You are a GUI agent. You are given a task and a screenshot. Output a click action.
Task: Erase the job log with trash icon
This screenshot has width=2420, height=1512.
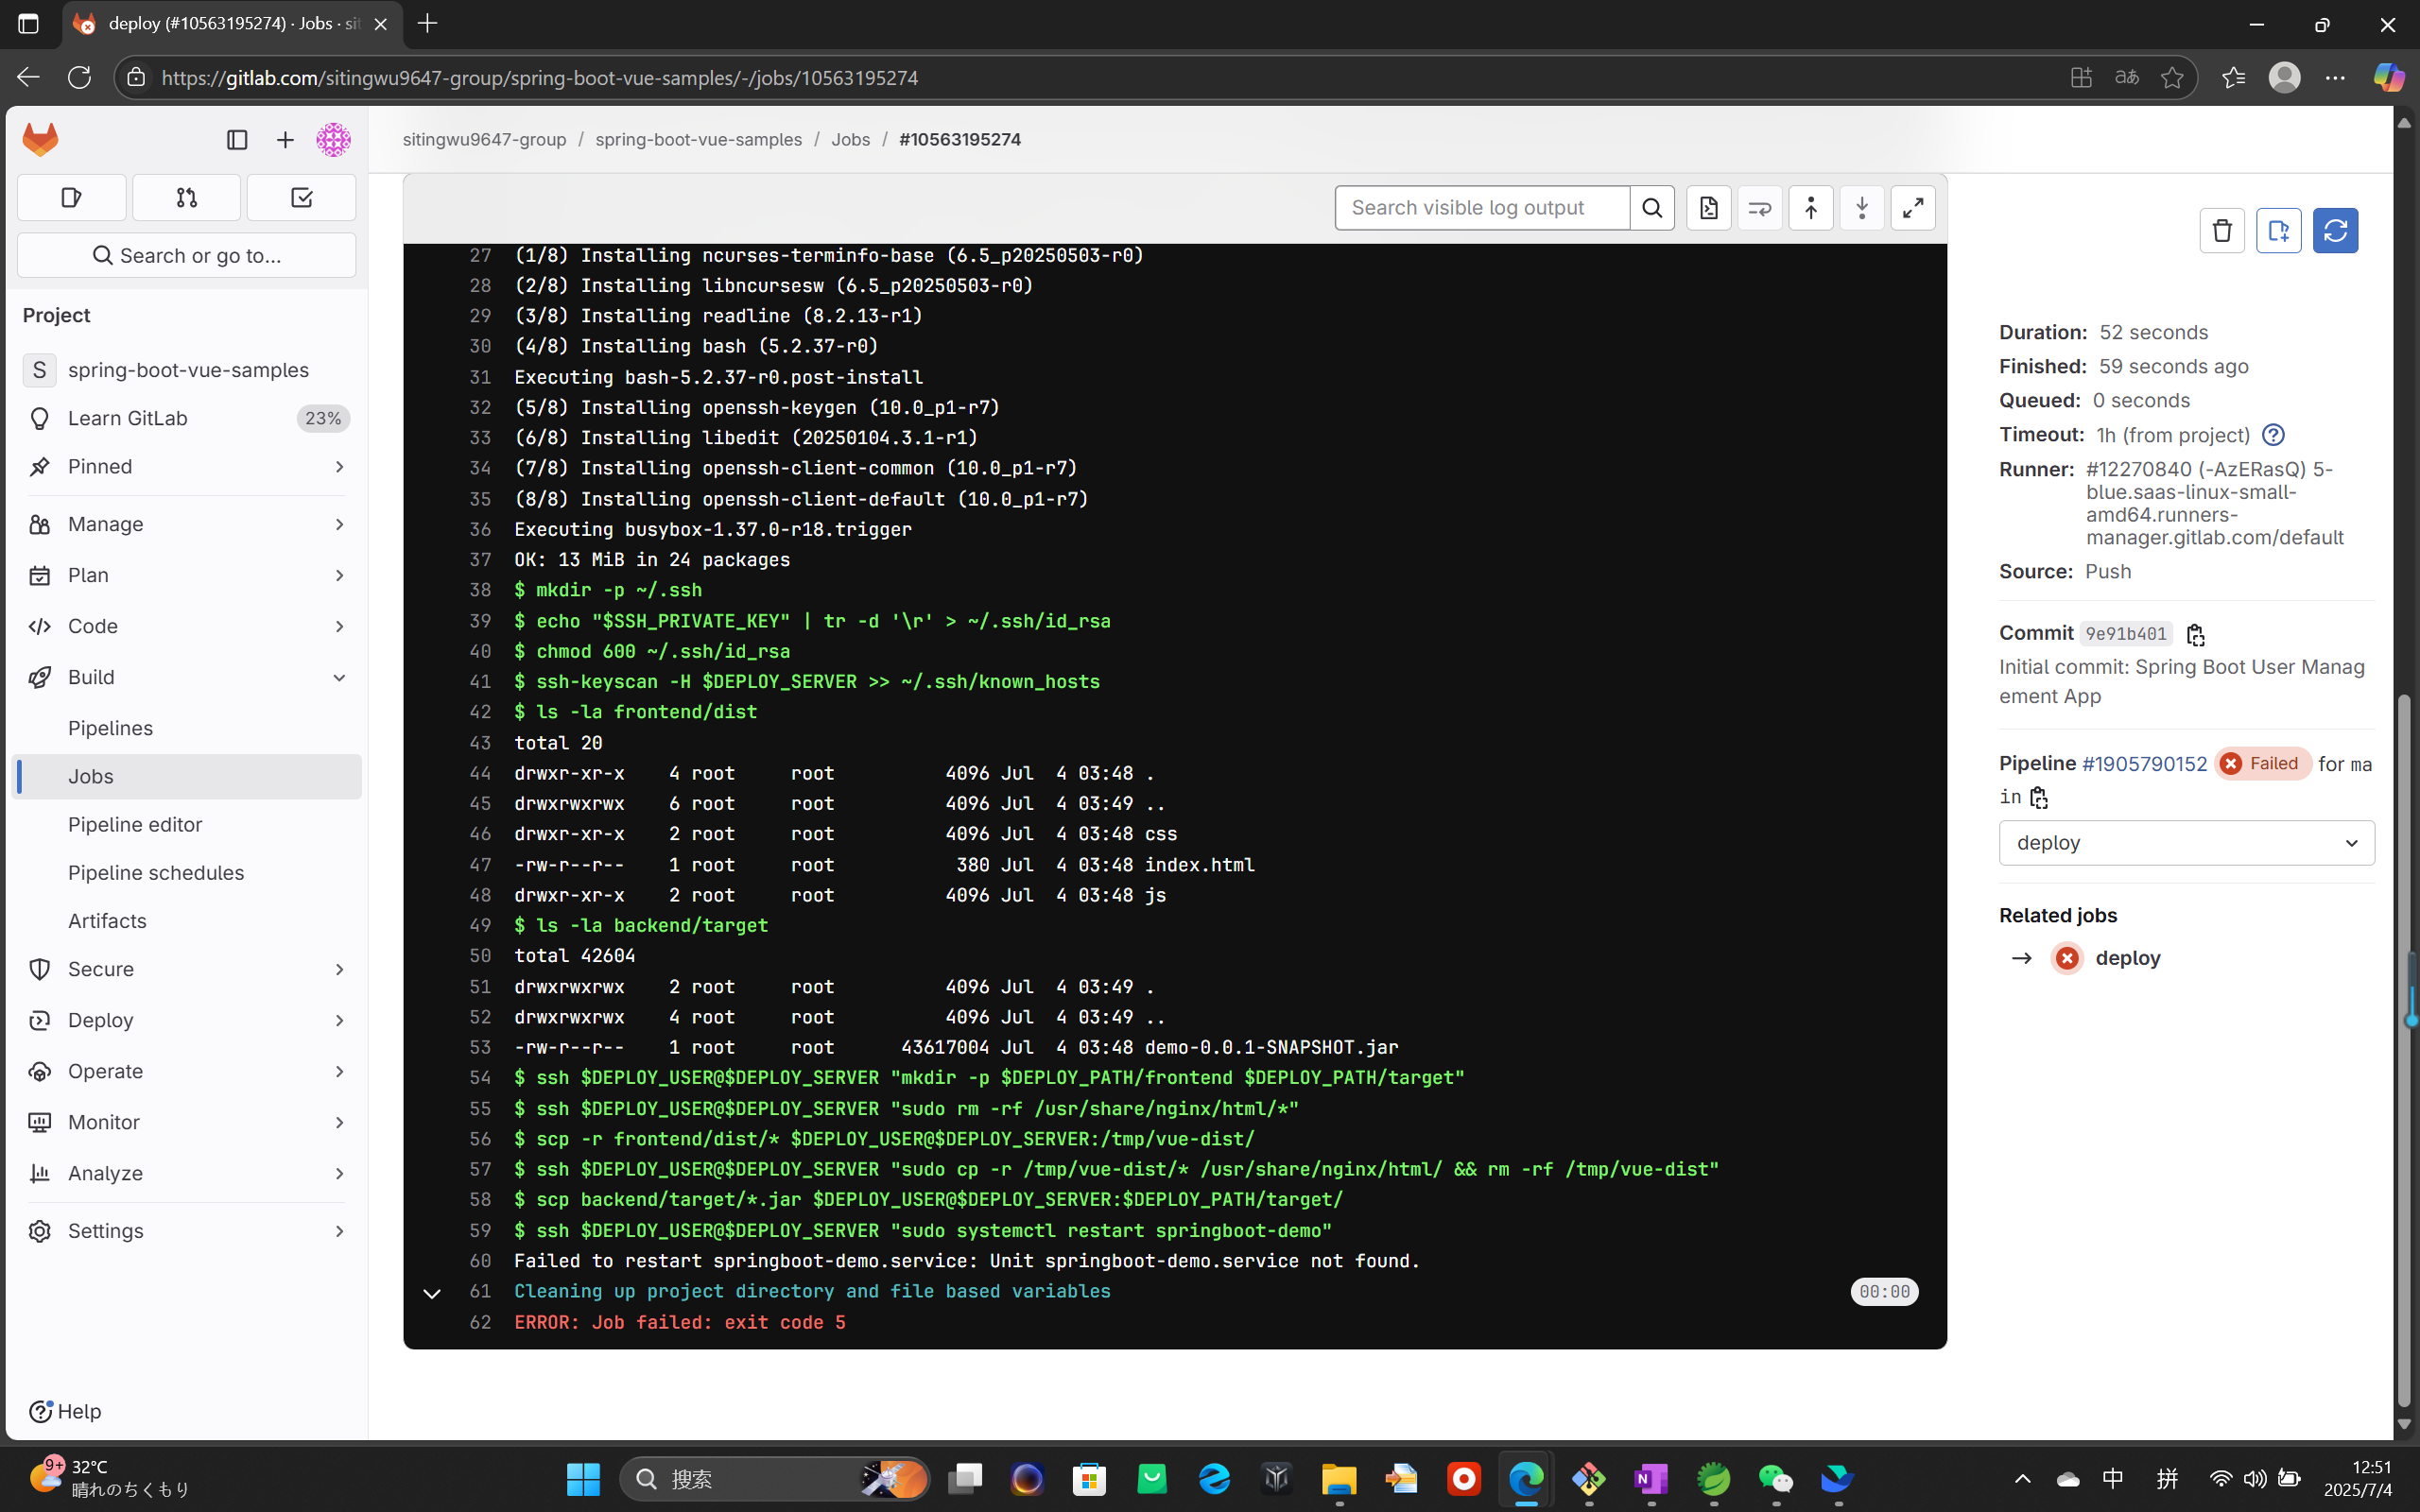click(2221, 230)
